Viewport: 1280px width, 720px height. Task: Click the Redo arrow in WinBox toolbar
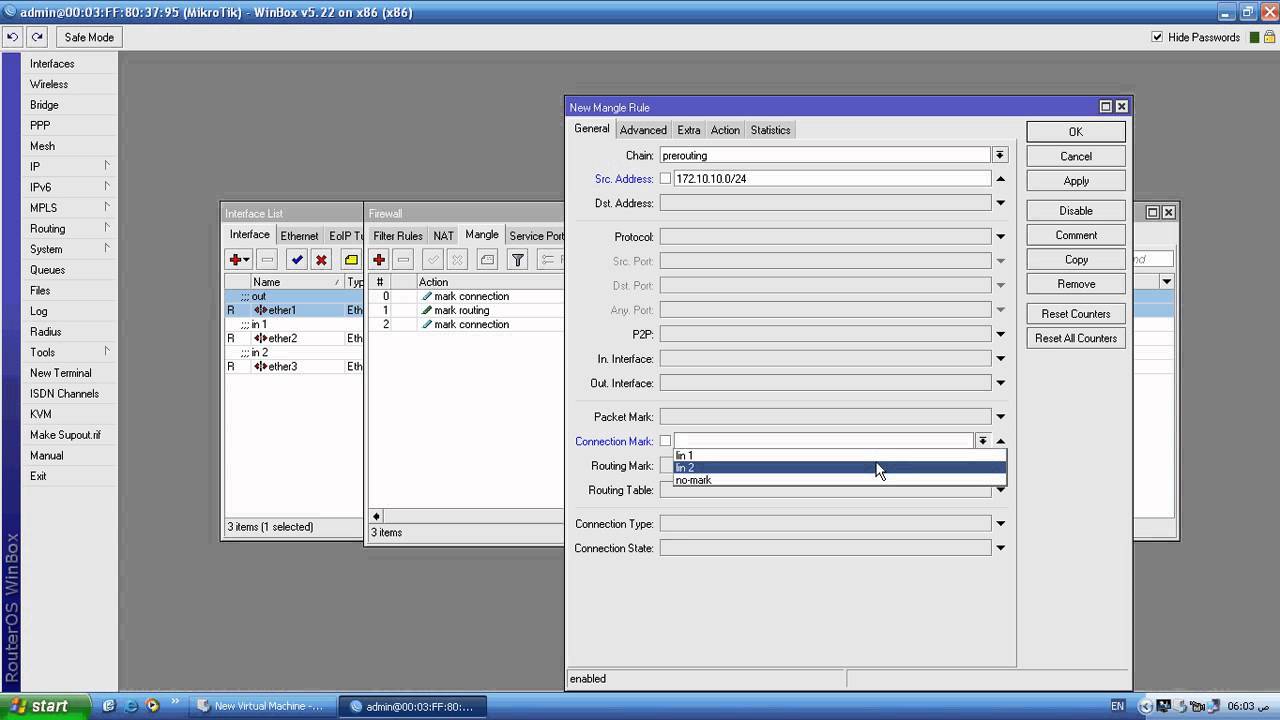[x=37, y=37]
